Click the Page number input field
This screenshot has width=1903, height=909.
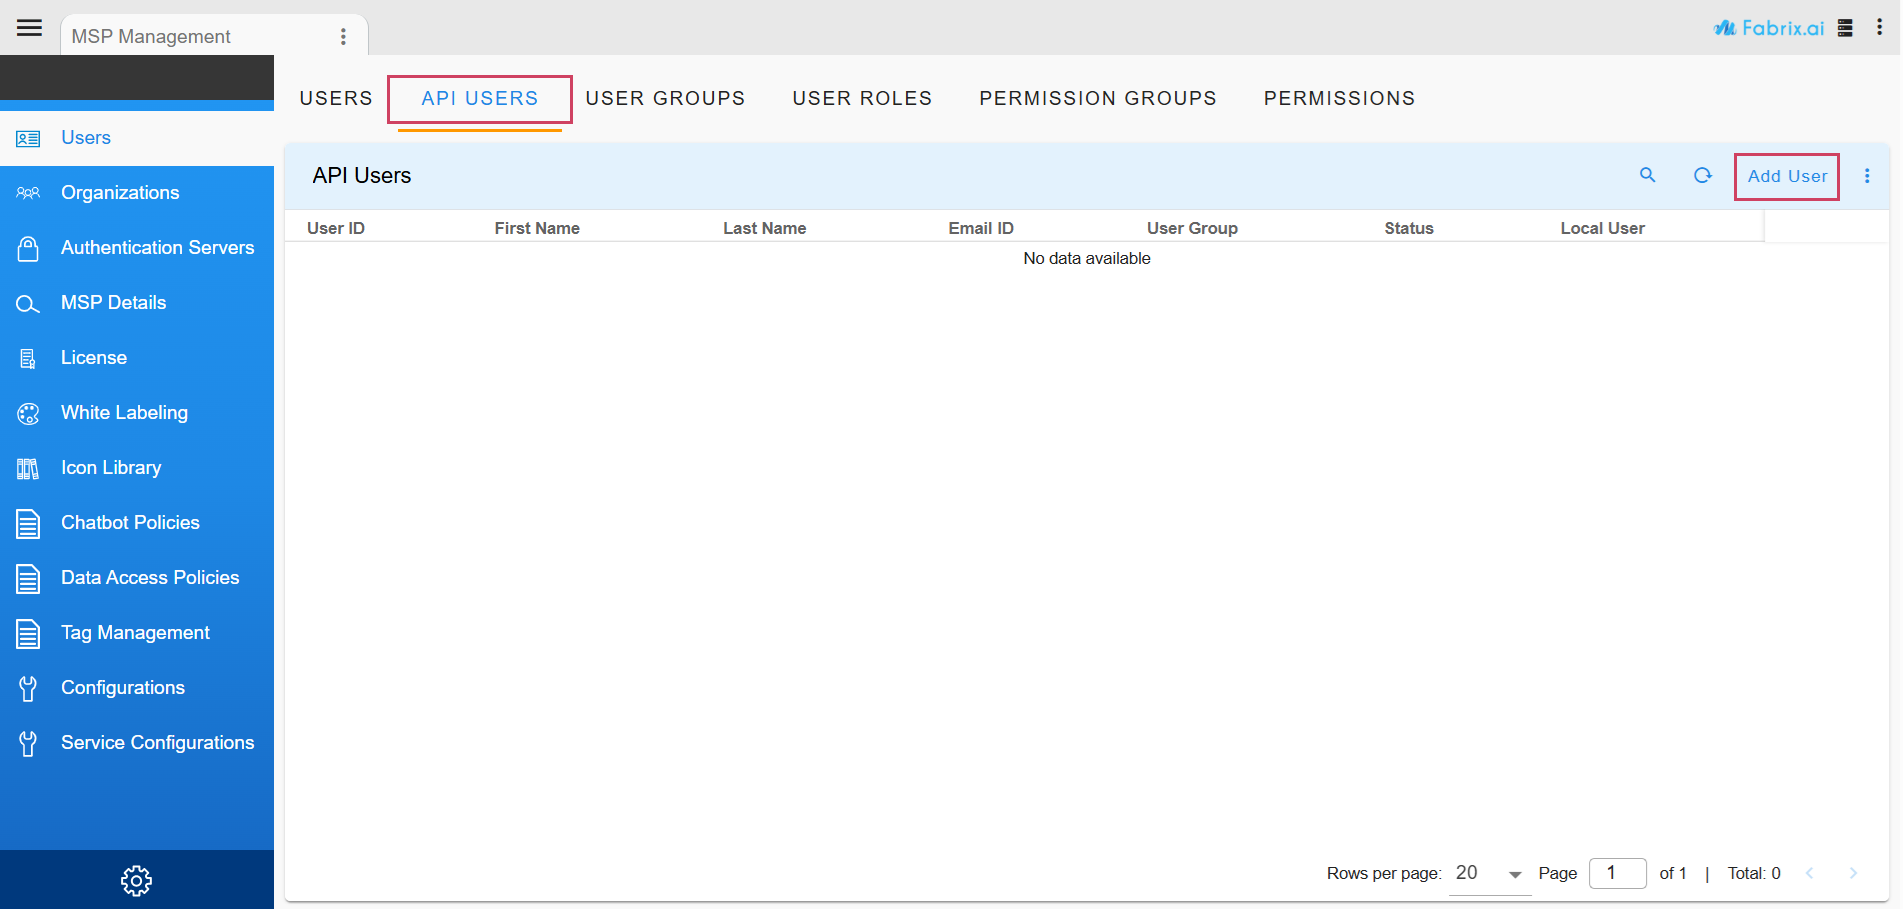1616,873
